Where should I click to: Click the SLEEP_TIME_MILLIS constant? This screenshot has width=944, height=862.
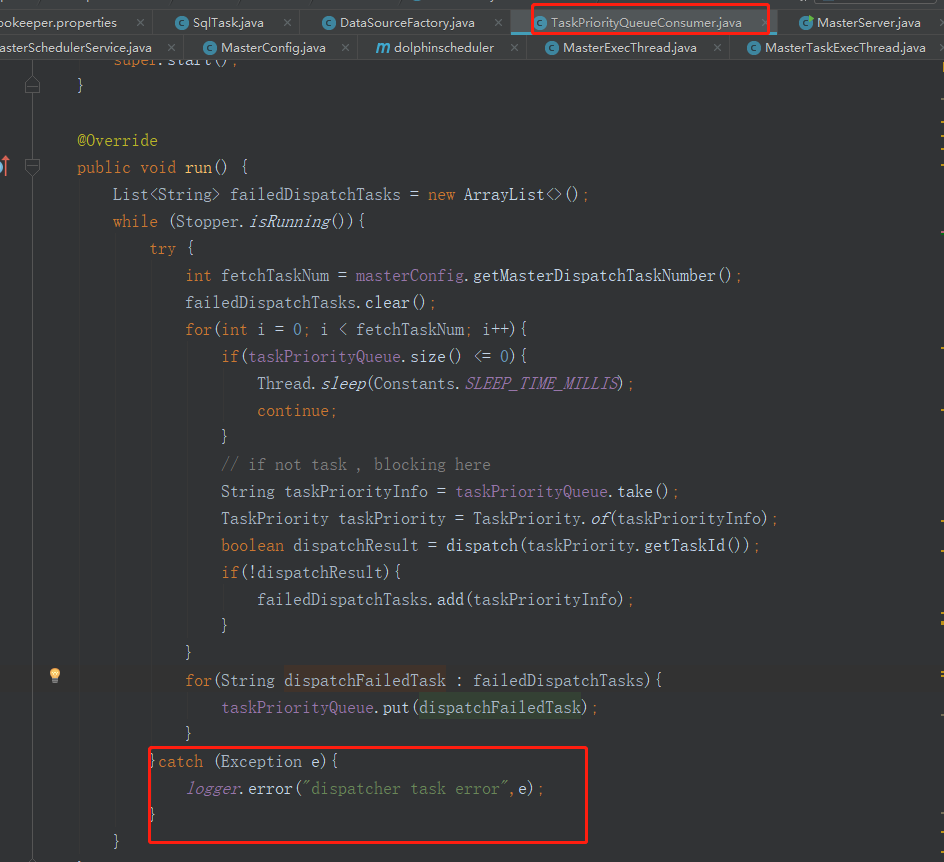click(541, 383)
